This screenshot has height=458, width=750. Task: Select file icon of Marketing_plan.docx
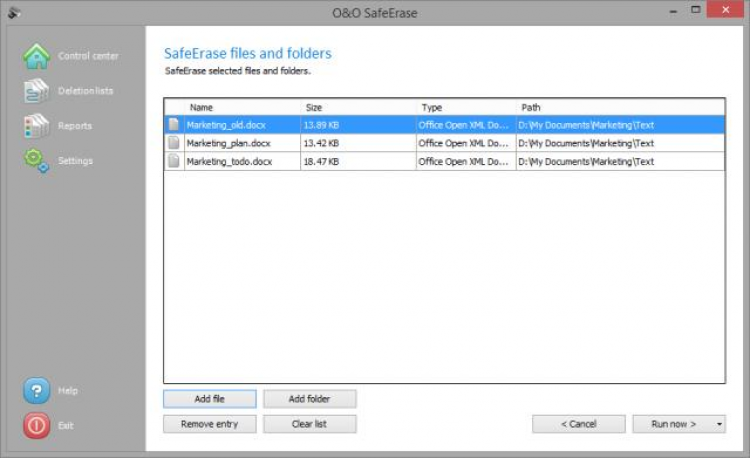click(174, 143)
